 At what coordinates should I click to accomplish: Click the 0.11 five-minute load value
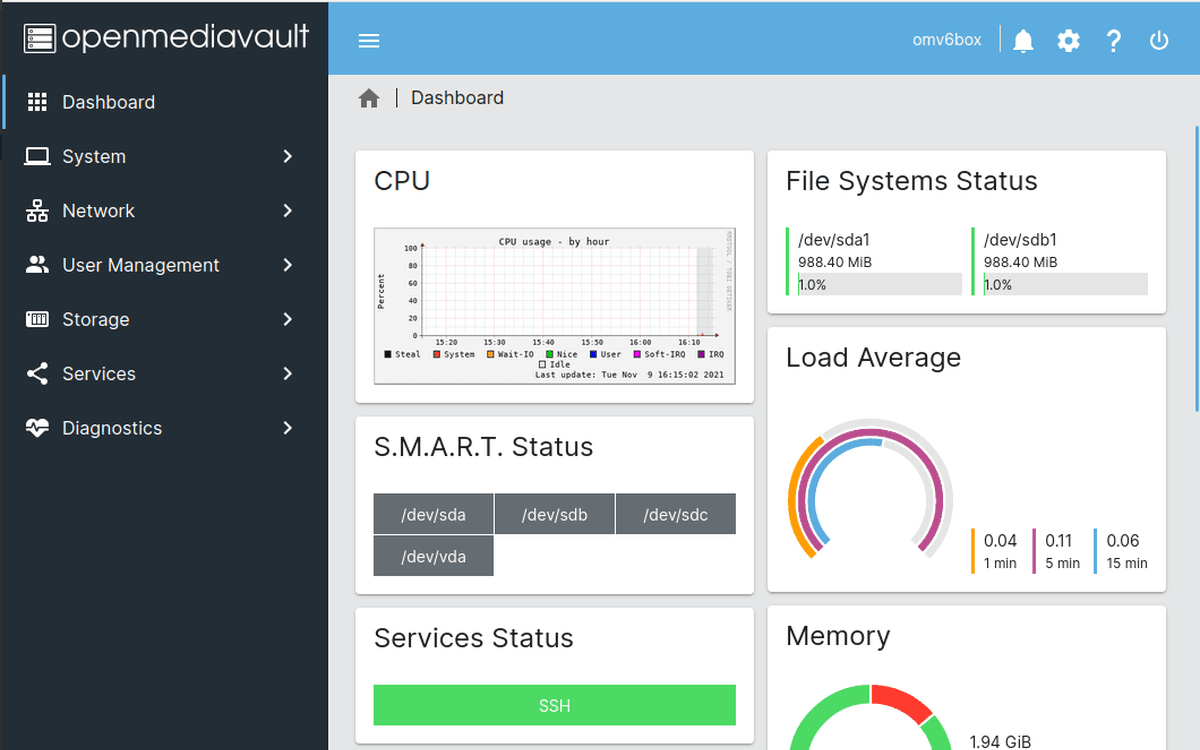coord(1059,541)
